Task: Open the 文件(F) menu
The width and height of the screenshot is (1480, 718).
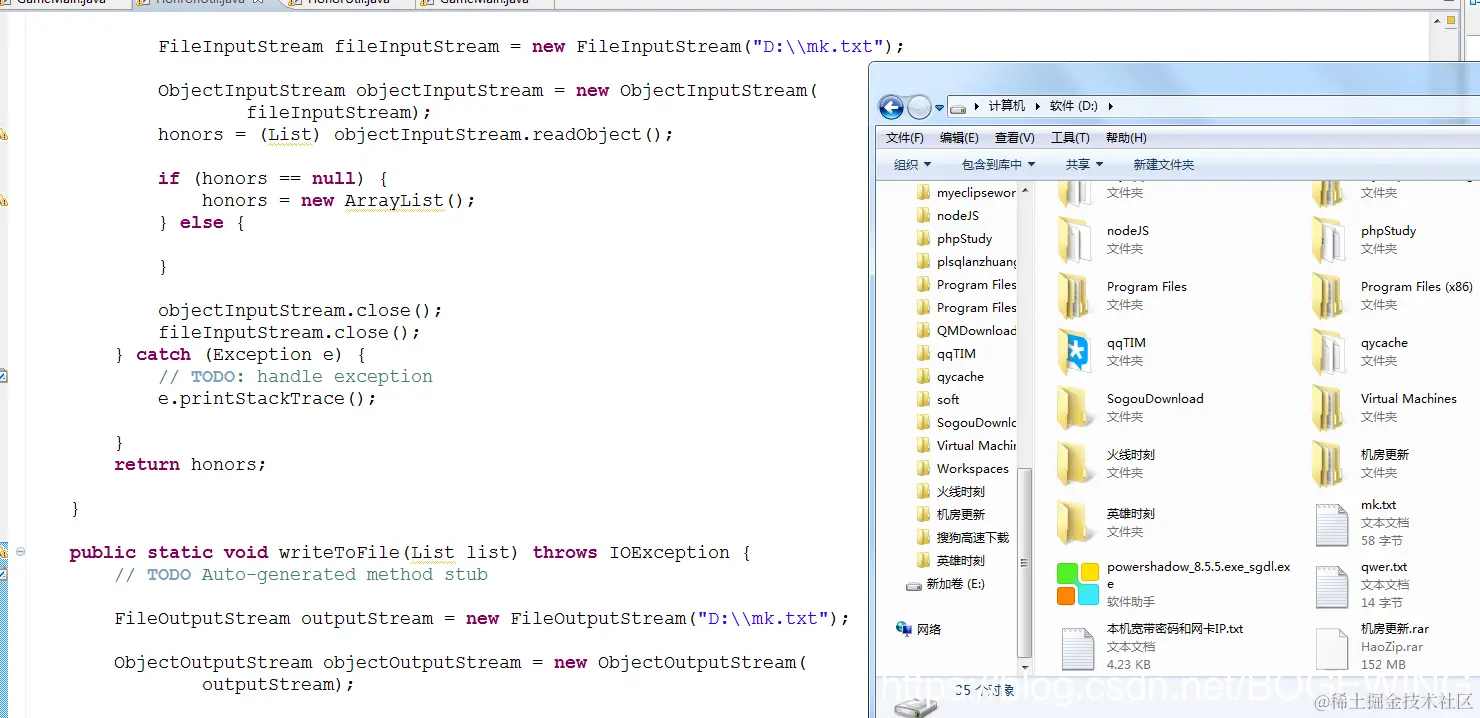Action: [905, 138]
